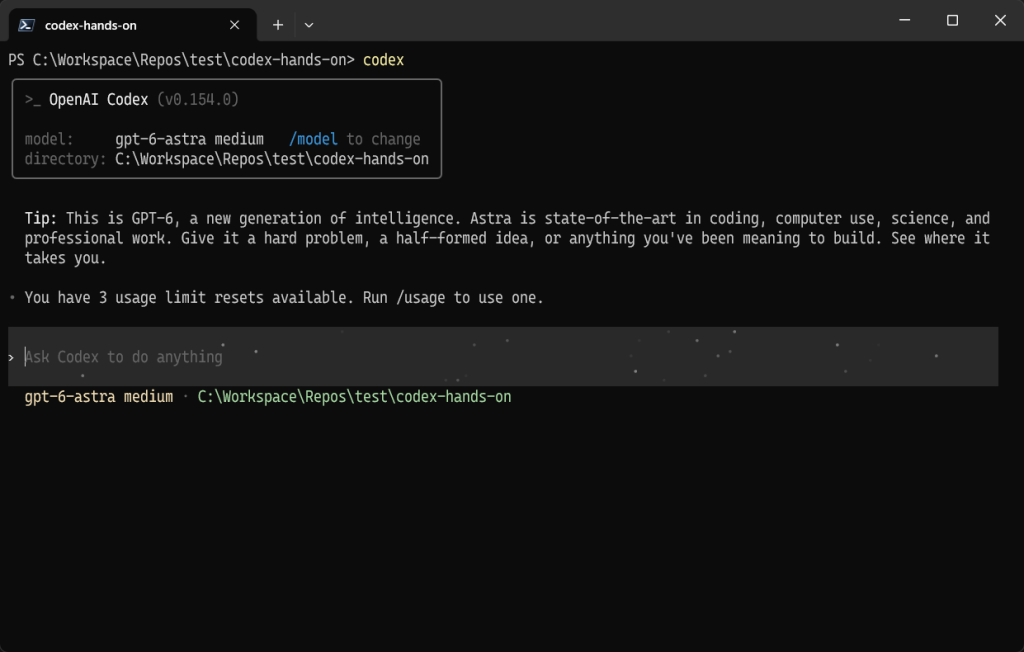Click 'gpt-6-astra medium' in the model row
Screen dimensions: 1024x652
pos(189,139)
